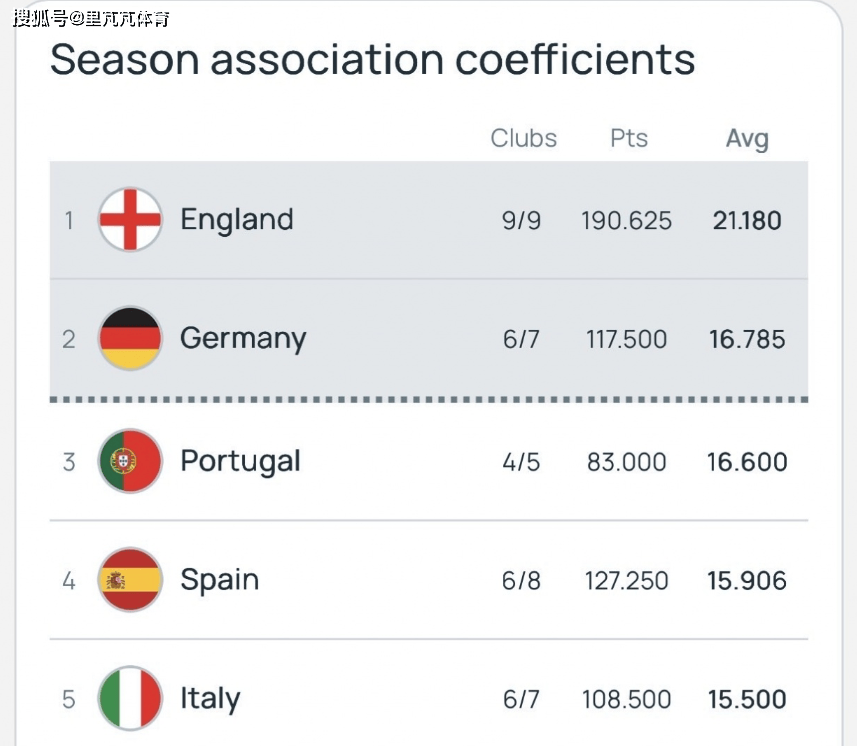Click the England flag icon
Screen dimensions: 857x746
130,219
